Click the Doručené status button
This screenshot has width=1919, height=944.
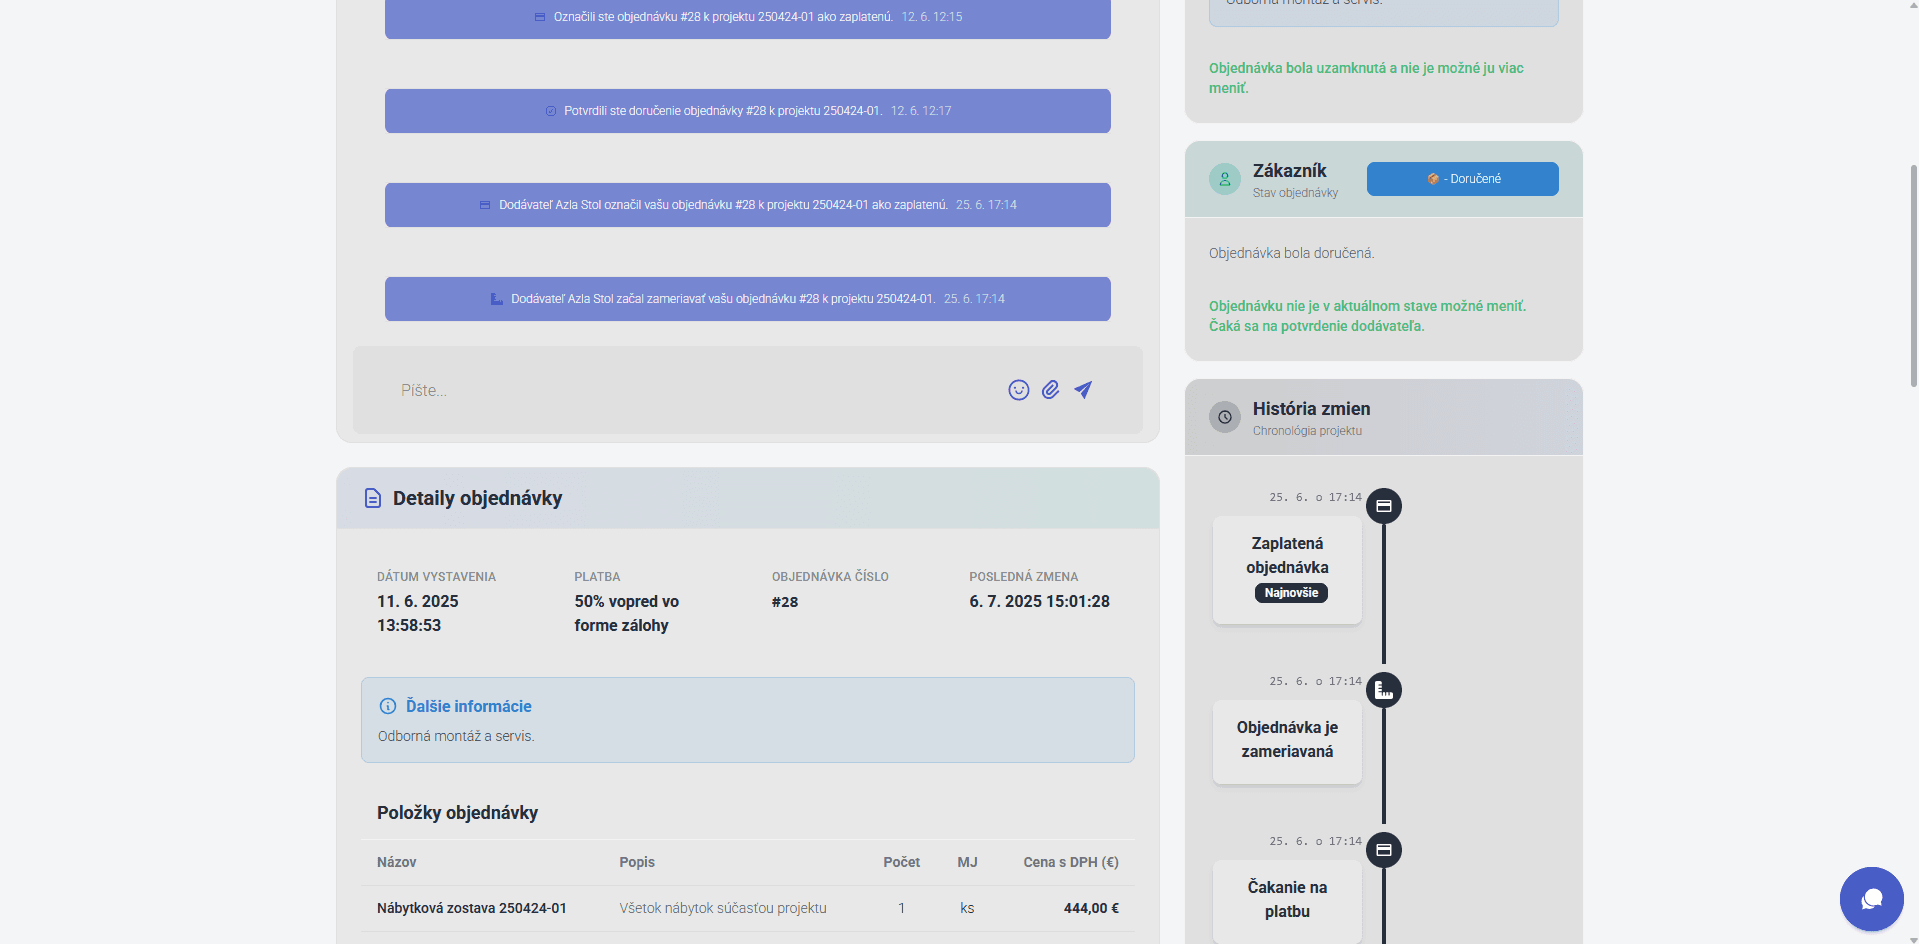[1462, 179]
